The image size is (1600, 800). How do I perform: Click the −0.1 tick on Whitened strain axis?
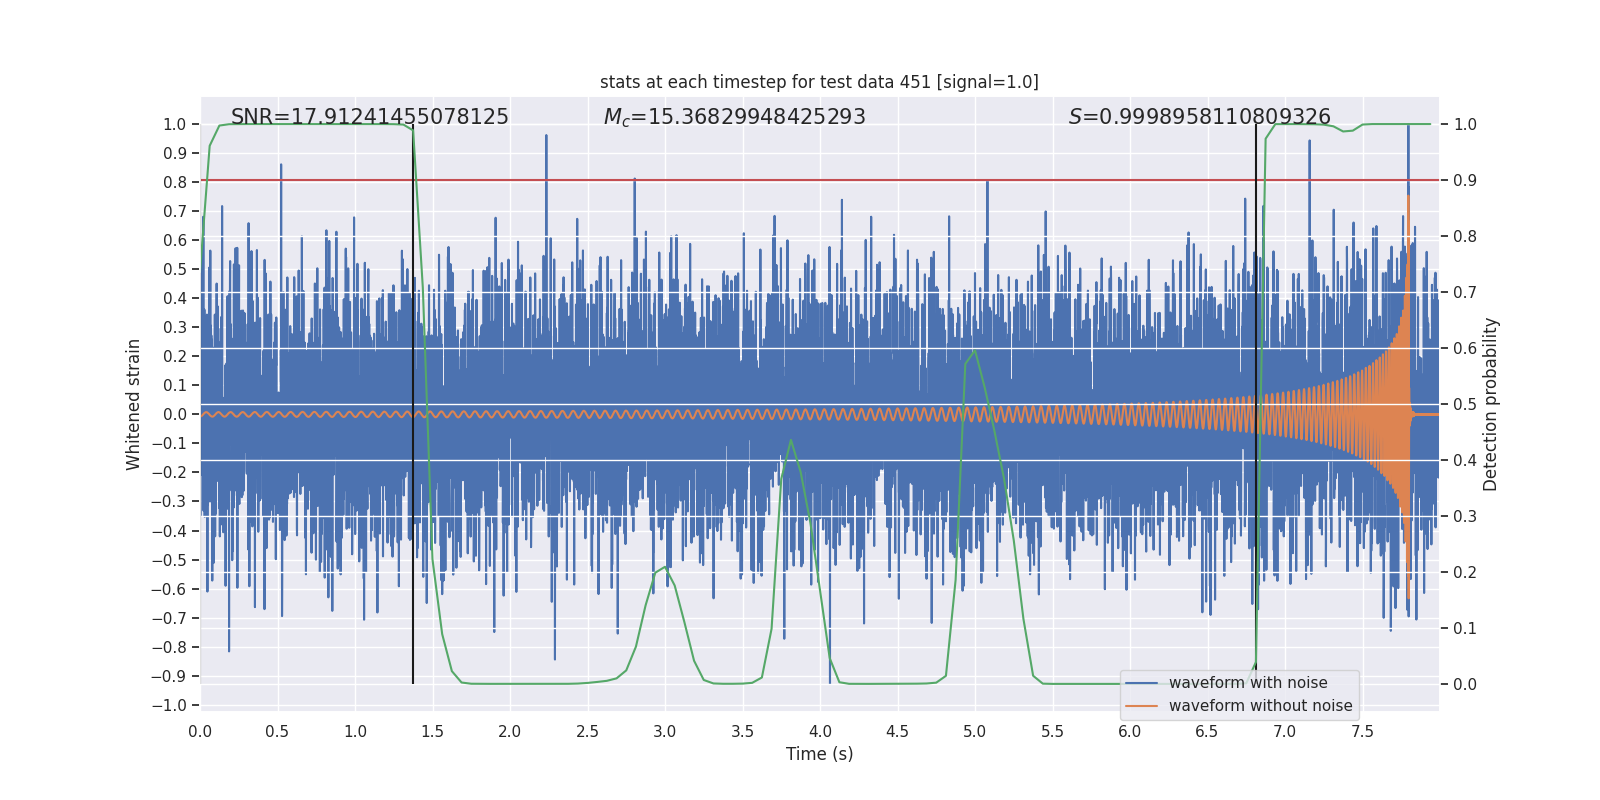(169, 443)
